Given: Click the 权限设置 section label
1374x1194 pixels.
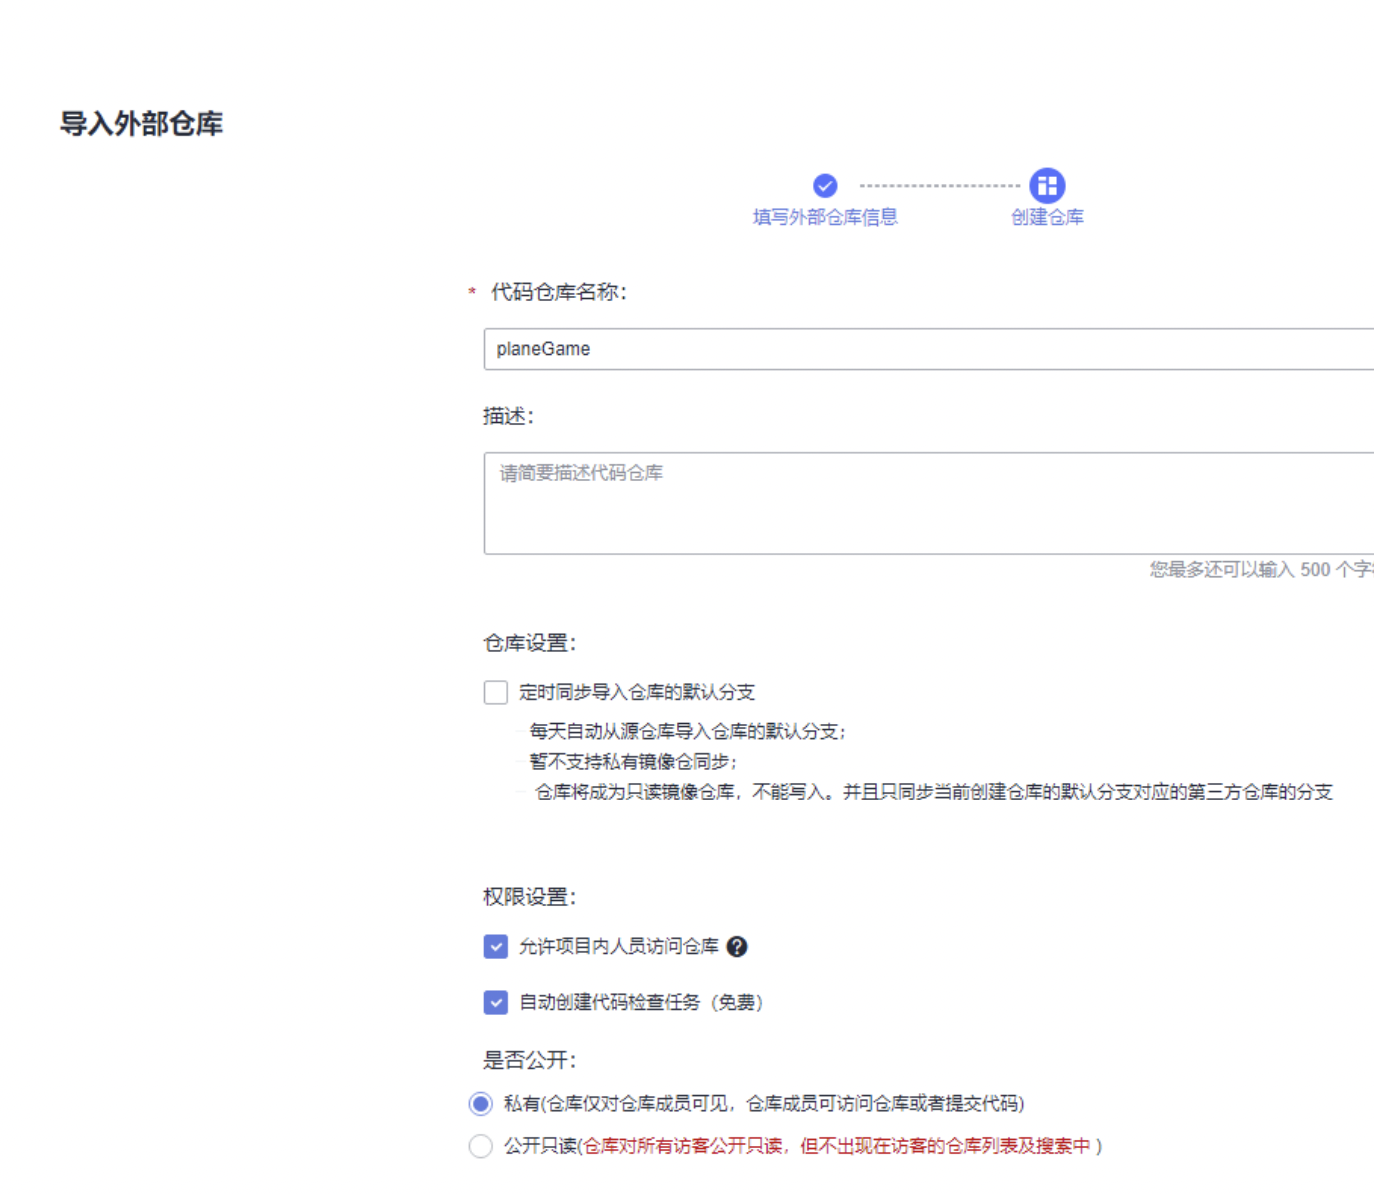Looking at the screenshot, I should 530,897.
